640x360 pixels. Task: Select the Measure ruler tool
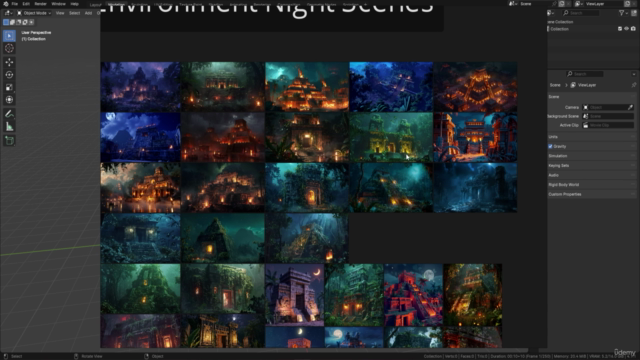pos(9,127)
